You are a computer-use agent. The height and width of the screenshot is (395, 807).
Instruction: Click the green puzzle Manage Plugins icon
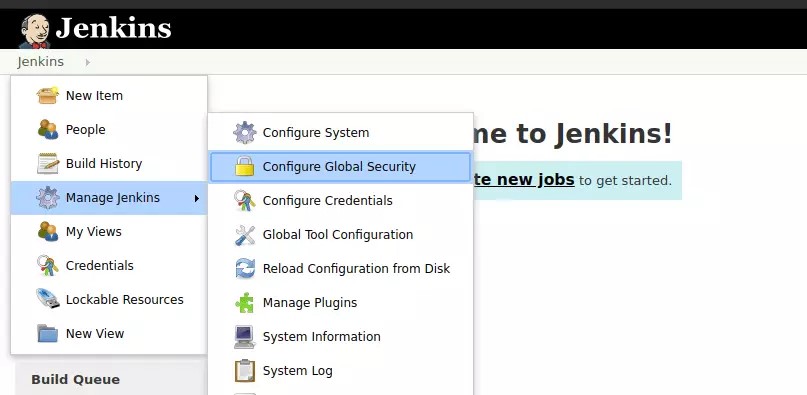click(244, 302)
